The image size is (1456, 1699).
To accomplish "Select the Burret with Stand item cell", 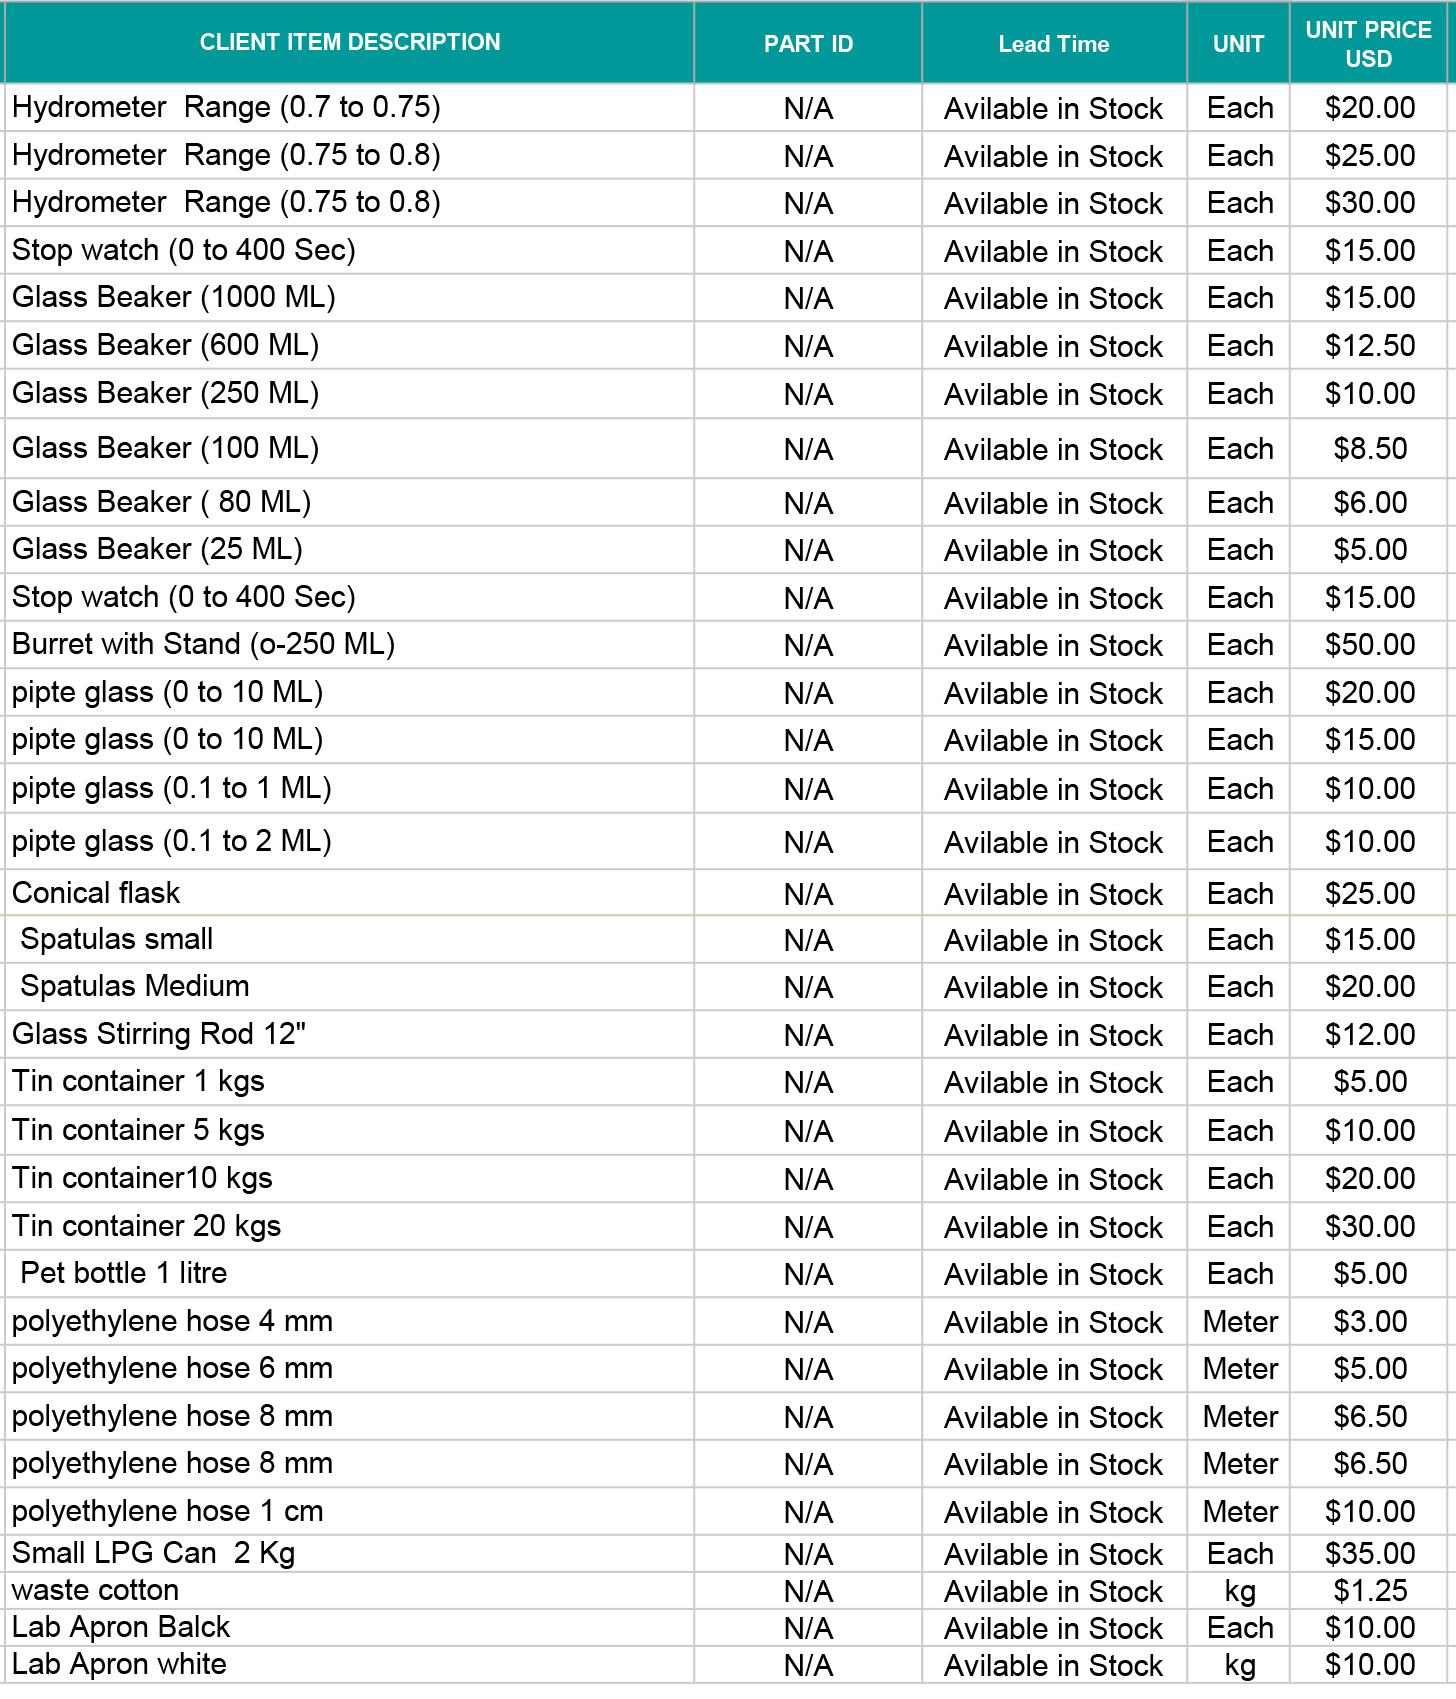I will [x=203, y=644].
